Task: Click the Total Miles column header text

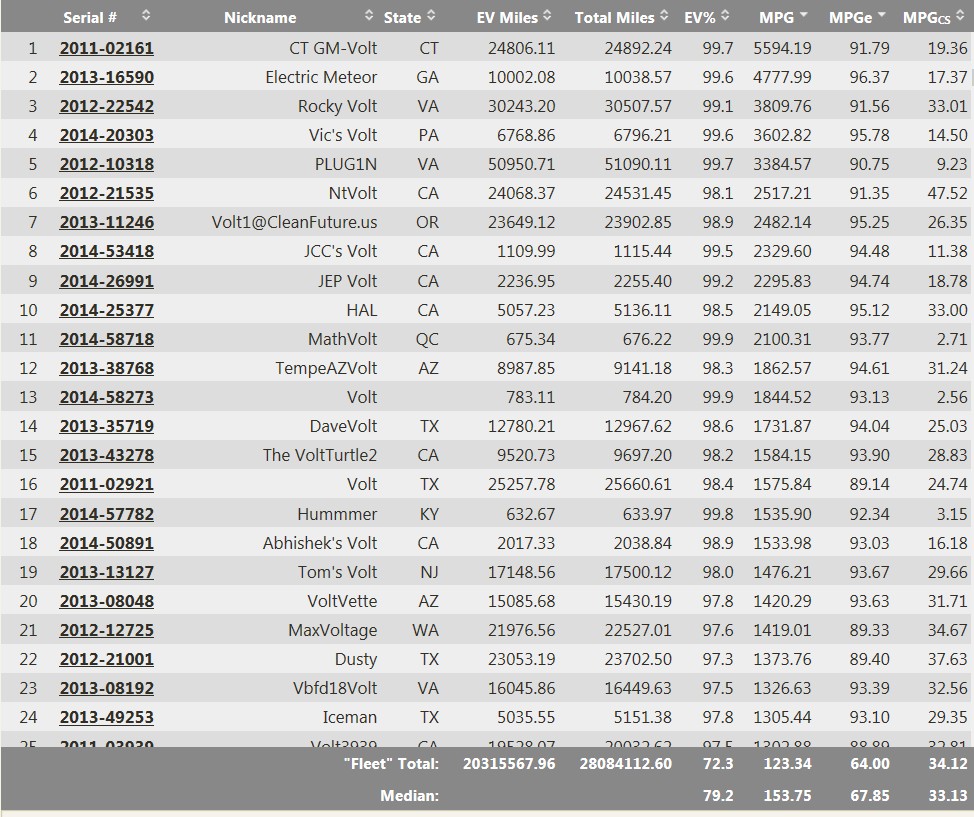Action: tap(614, 17)
